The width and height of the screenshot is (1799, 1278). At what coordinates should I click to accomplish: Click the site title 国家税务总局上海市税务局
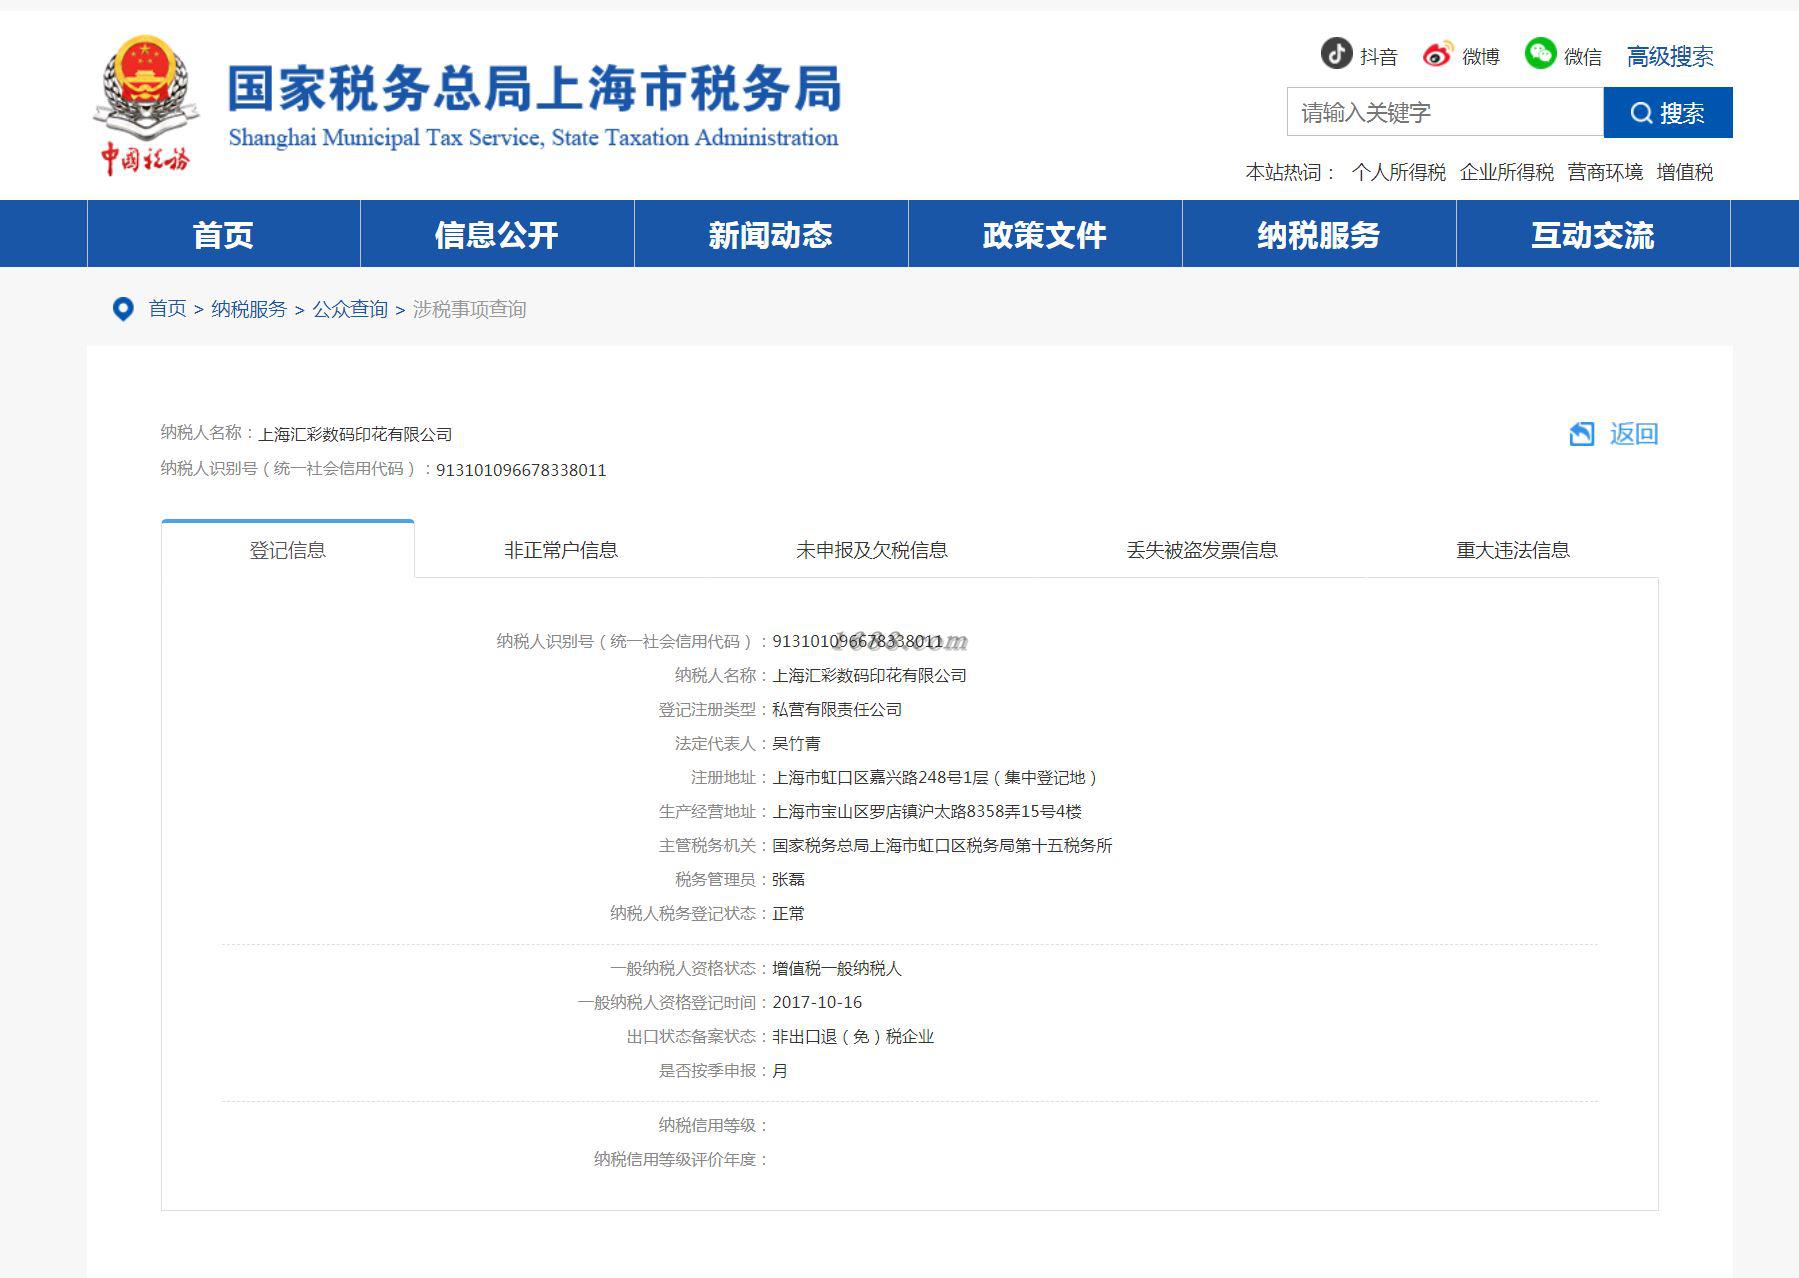535,88
